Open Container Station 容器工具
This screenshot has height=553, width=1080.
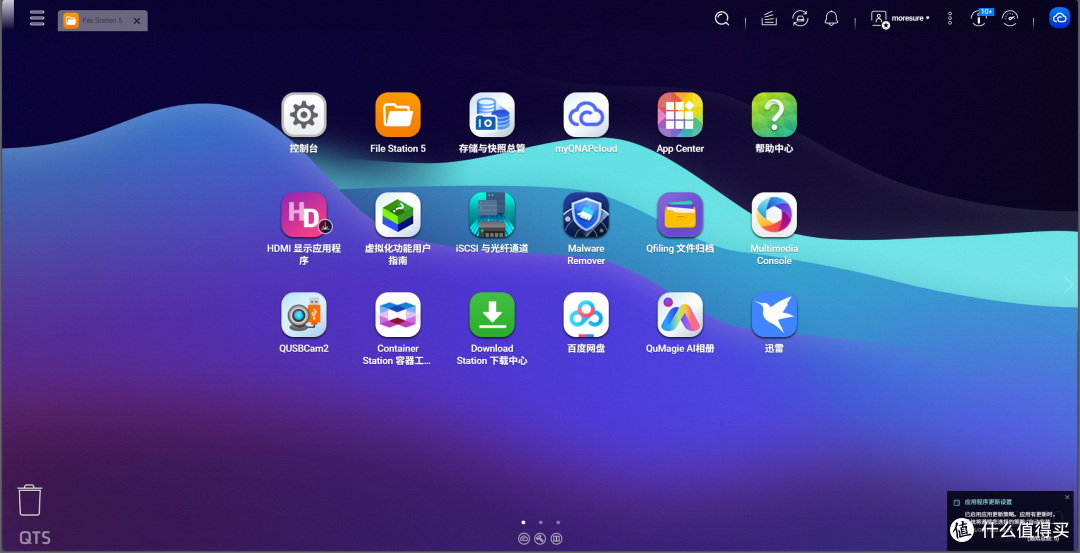(398, 315)
